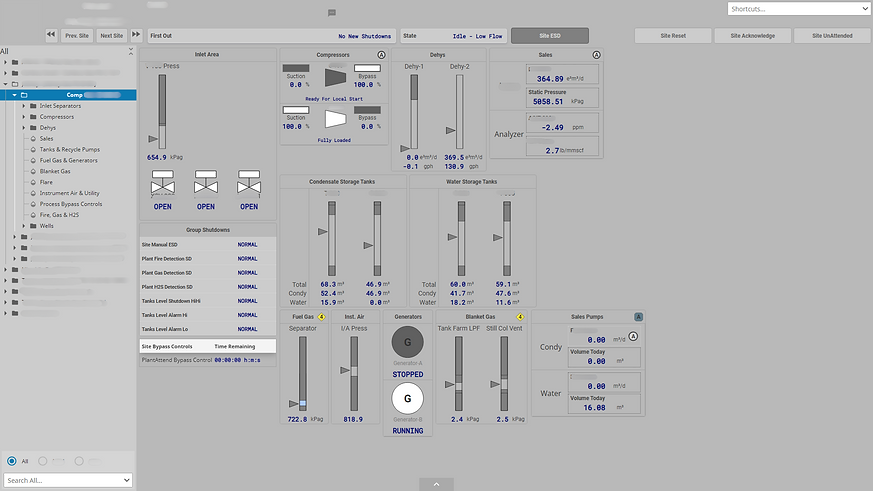Open the message icon at top center
This screenshot has width=873, height=491.
coord(332,13)
